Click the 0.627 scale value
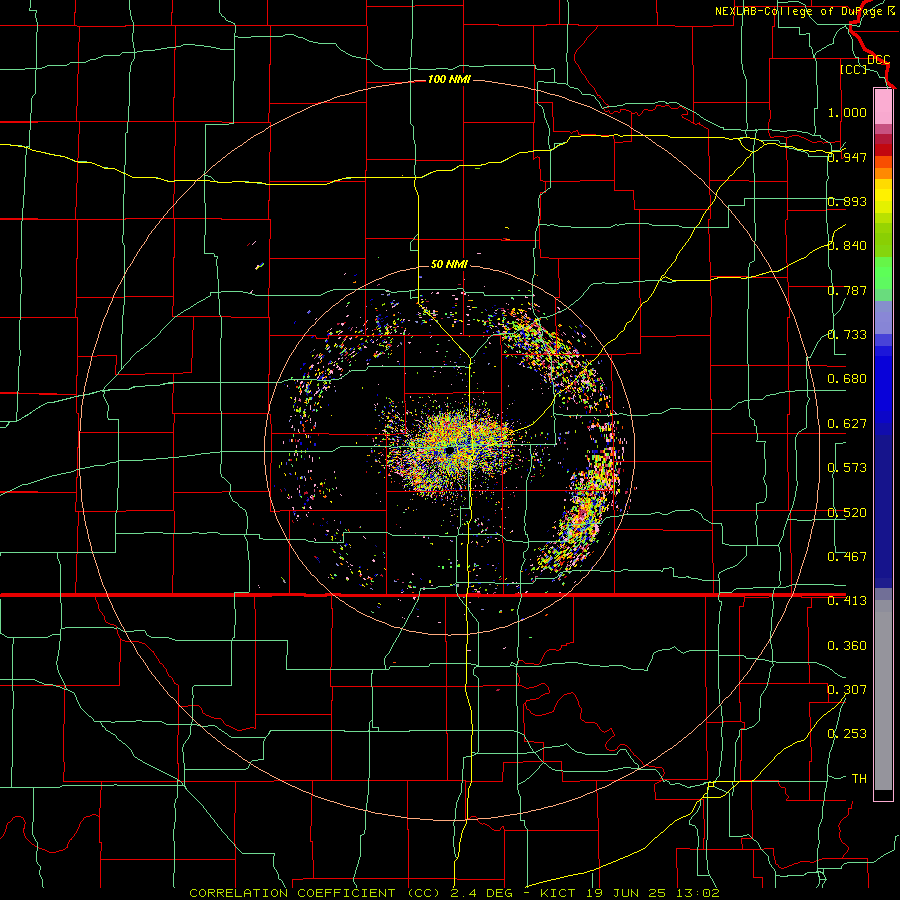900x900 pixels. [847, 424]
